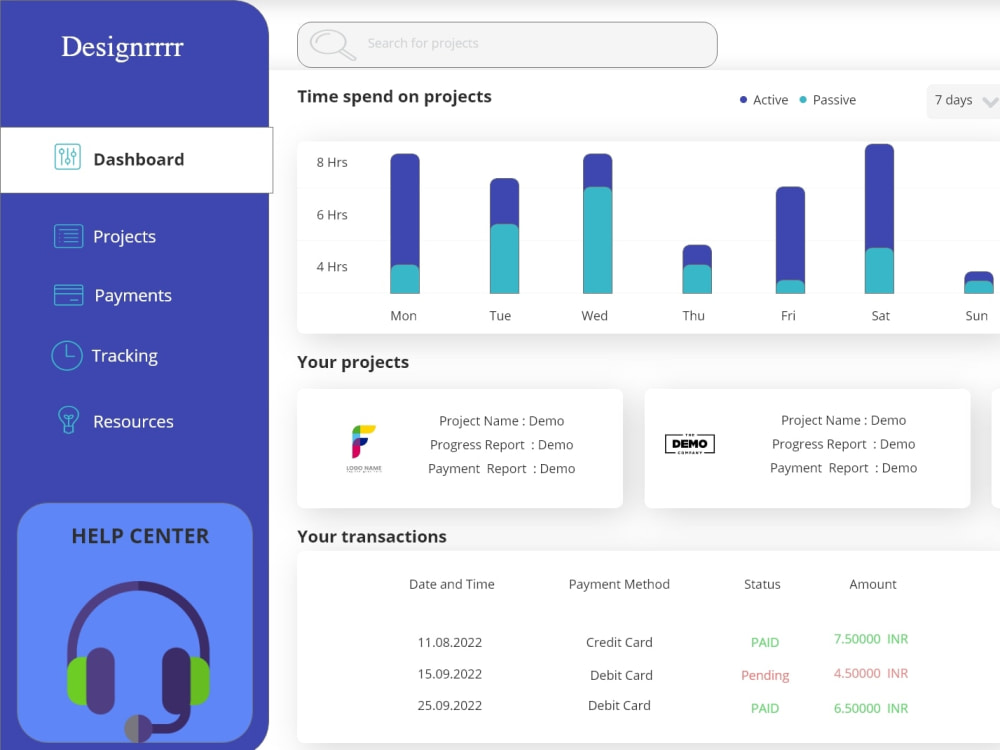Open the Dashboard menu item
This screenshot has width=1000, height=750.
pos(136,159)
